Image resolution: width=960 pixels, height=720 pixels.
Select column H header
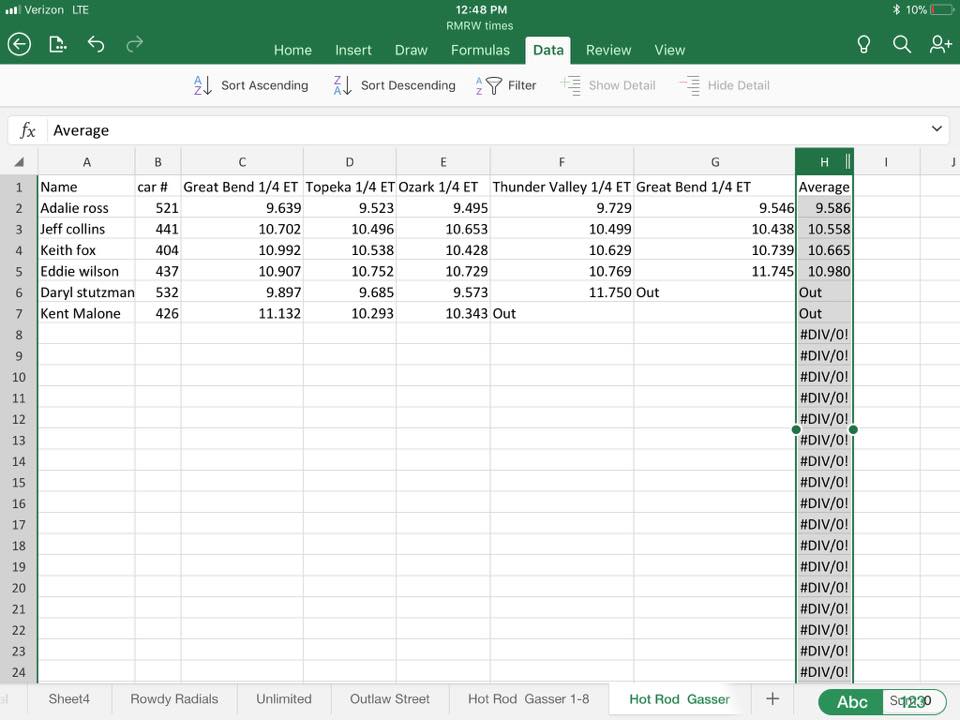[x=823, y=162]
